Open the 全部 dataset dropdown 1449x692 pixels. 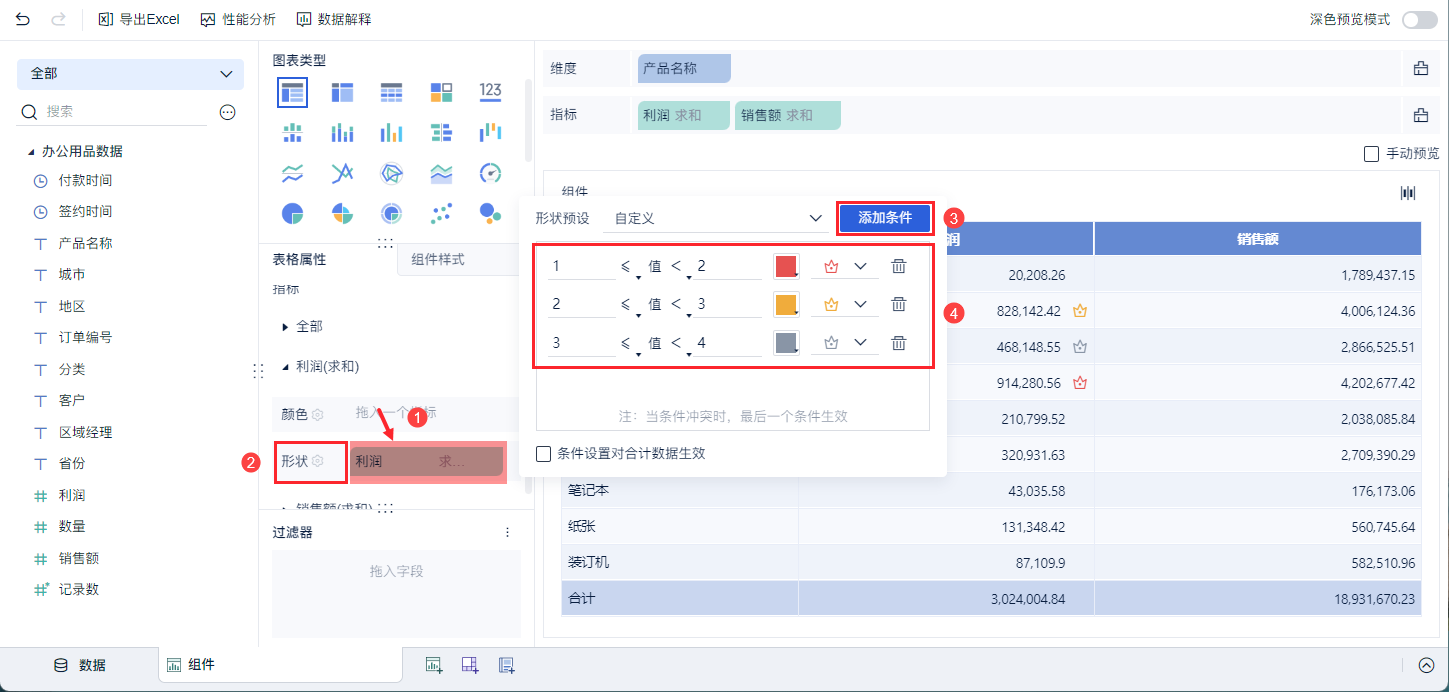pos(130,74)
